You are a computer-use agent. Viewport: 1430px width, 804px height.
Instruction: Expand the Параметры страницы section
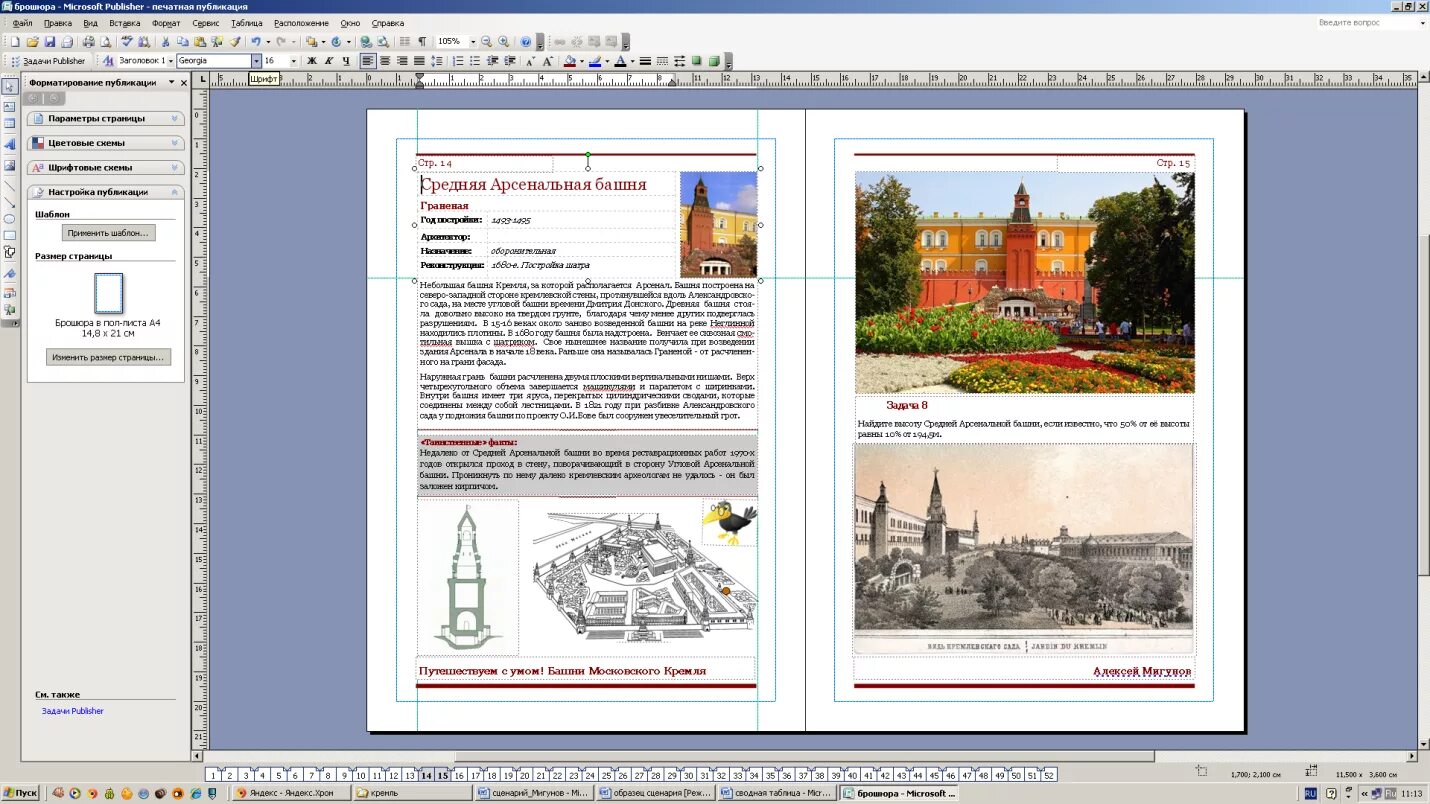105,118
